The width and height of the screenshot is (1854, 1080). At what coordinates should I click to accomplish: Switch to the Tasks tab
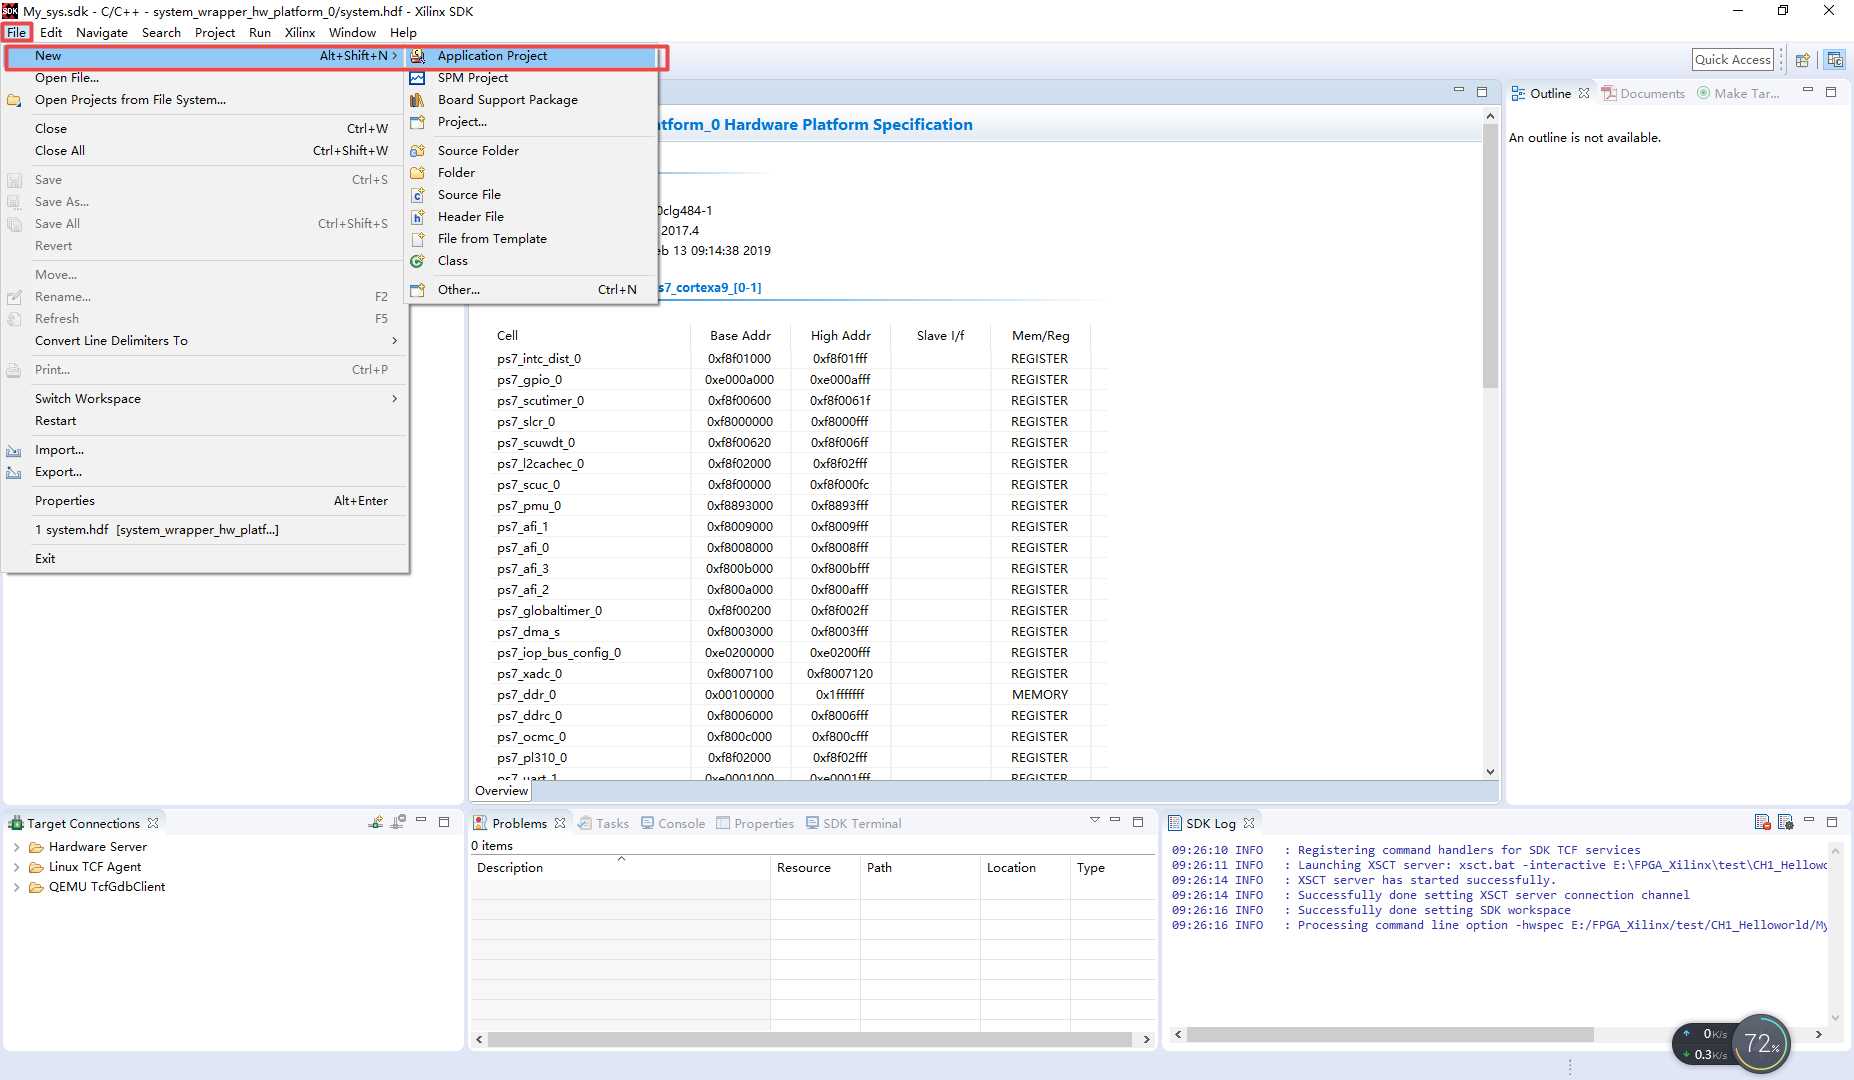click(604, 823)
